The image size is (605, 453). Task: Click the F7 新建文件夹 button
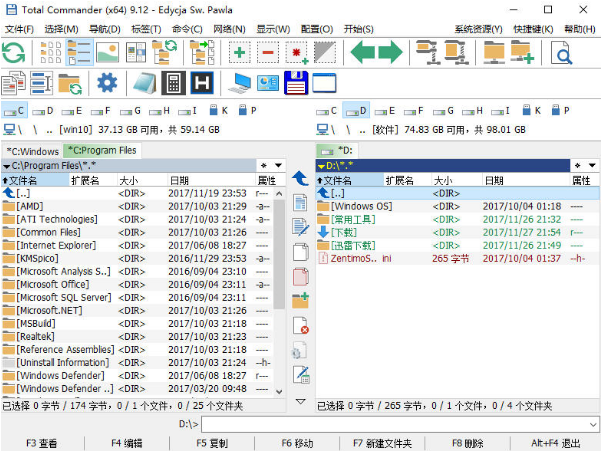click(382, 443)
